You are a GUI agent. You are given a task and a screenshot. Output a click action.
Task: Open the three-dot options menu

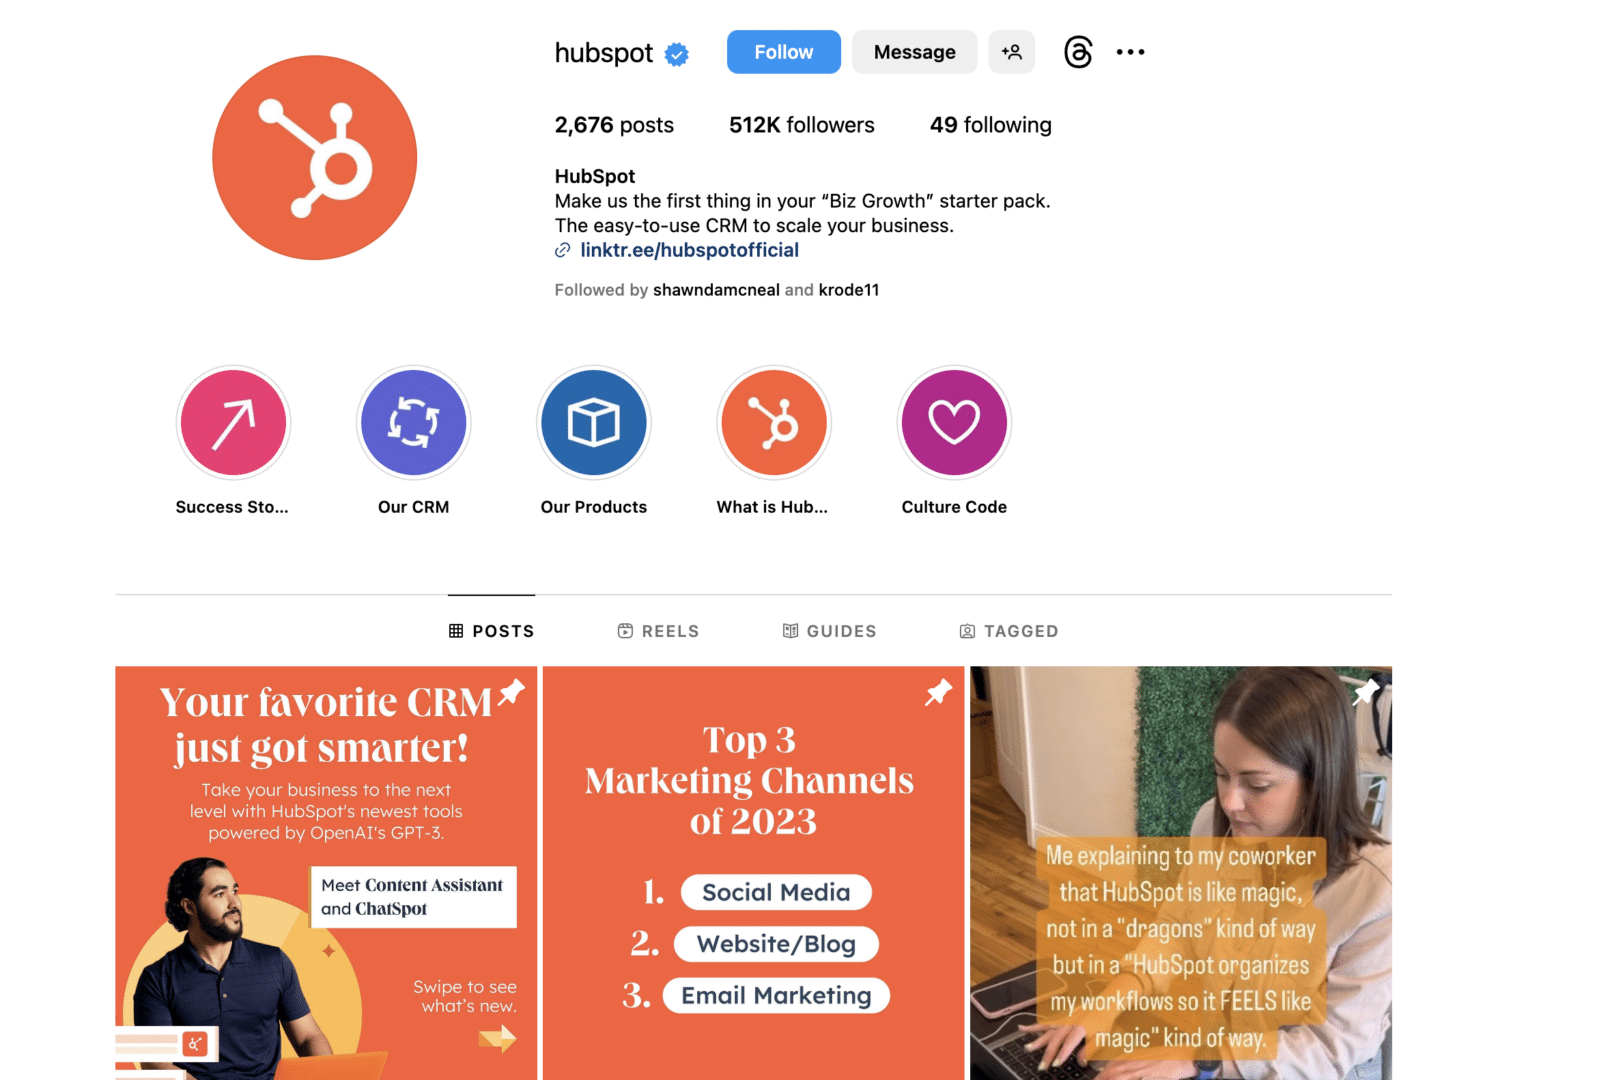coord(1130,52)
